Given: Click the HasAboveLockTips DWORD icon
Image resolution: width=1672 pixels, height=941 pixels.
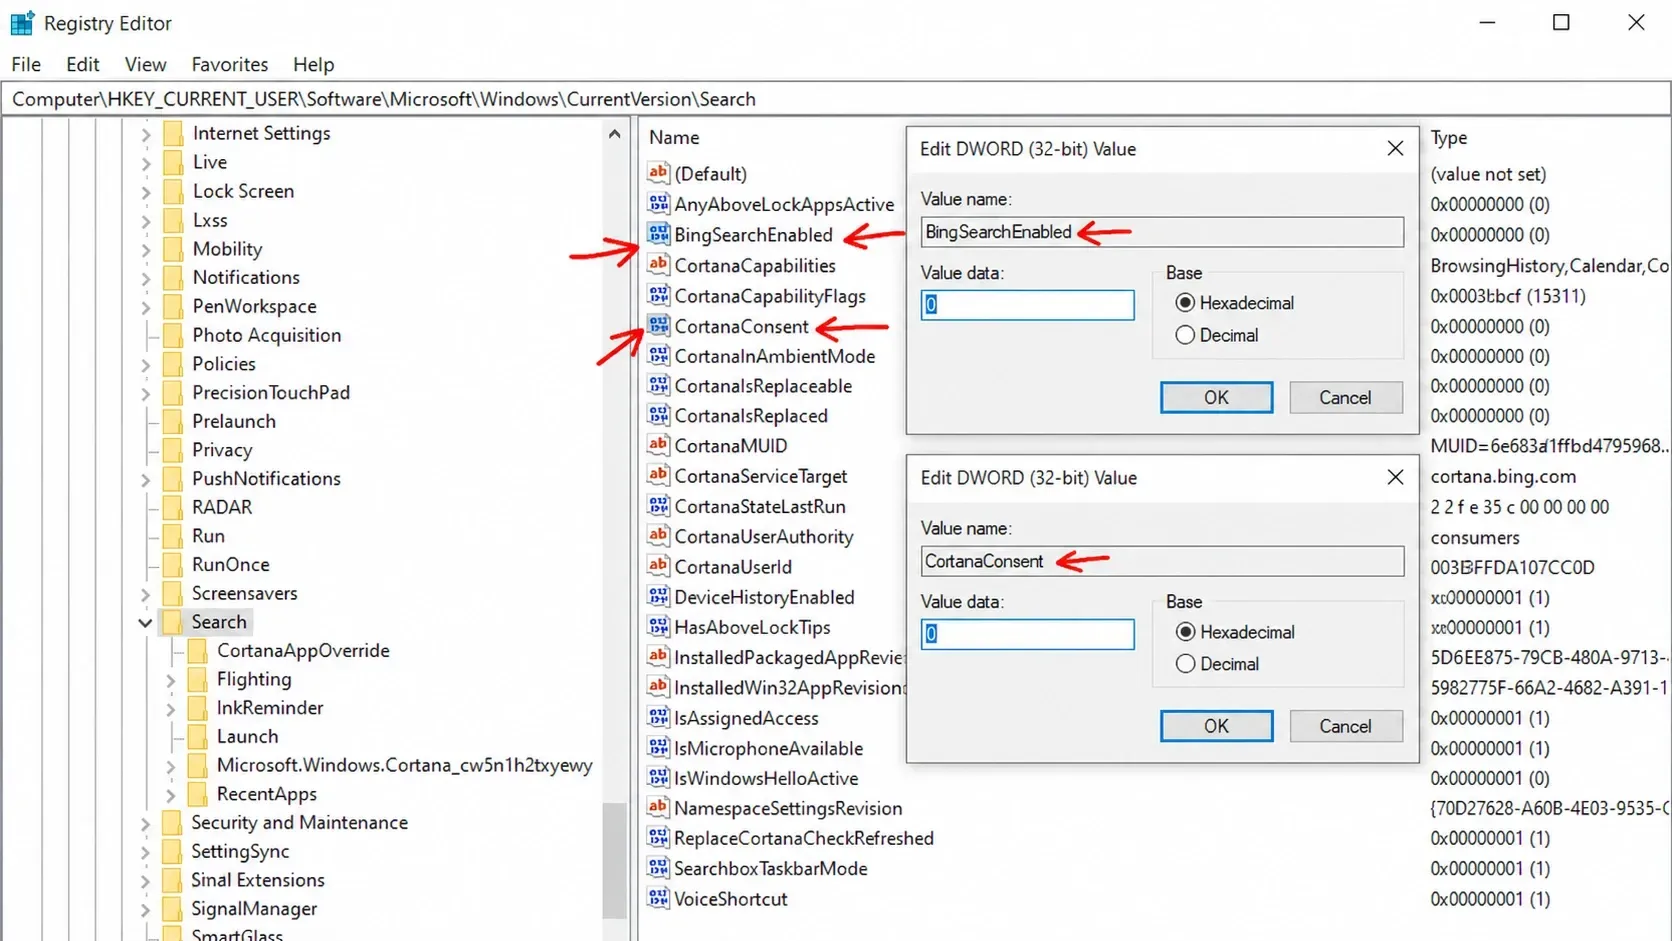Looking at the screenshot, I should pyautogui.click(x=658, y=627).
